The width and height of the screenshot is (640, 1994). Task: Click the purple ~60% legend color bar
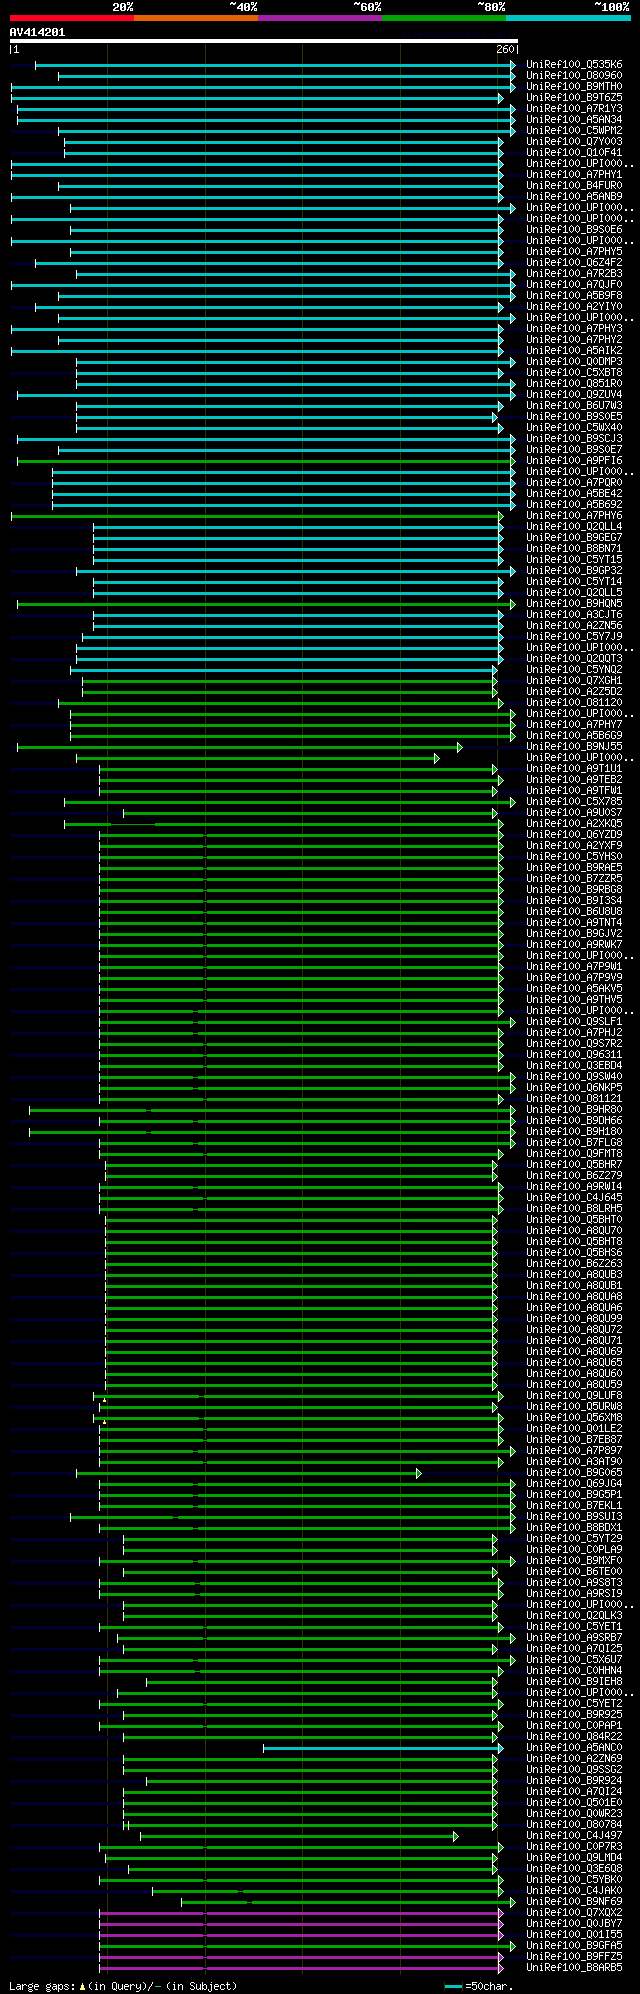(319, 17)
